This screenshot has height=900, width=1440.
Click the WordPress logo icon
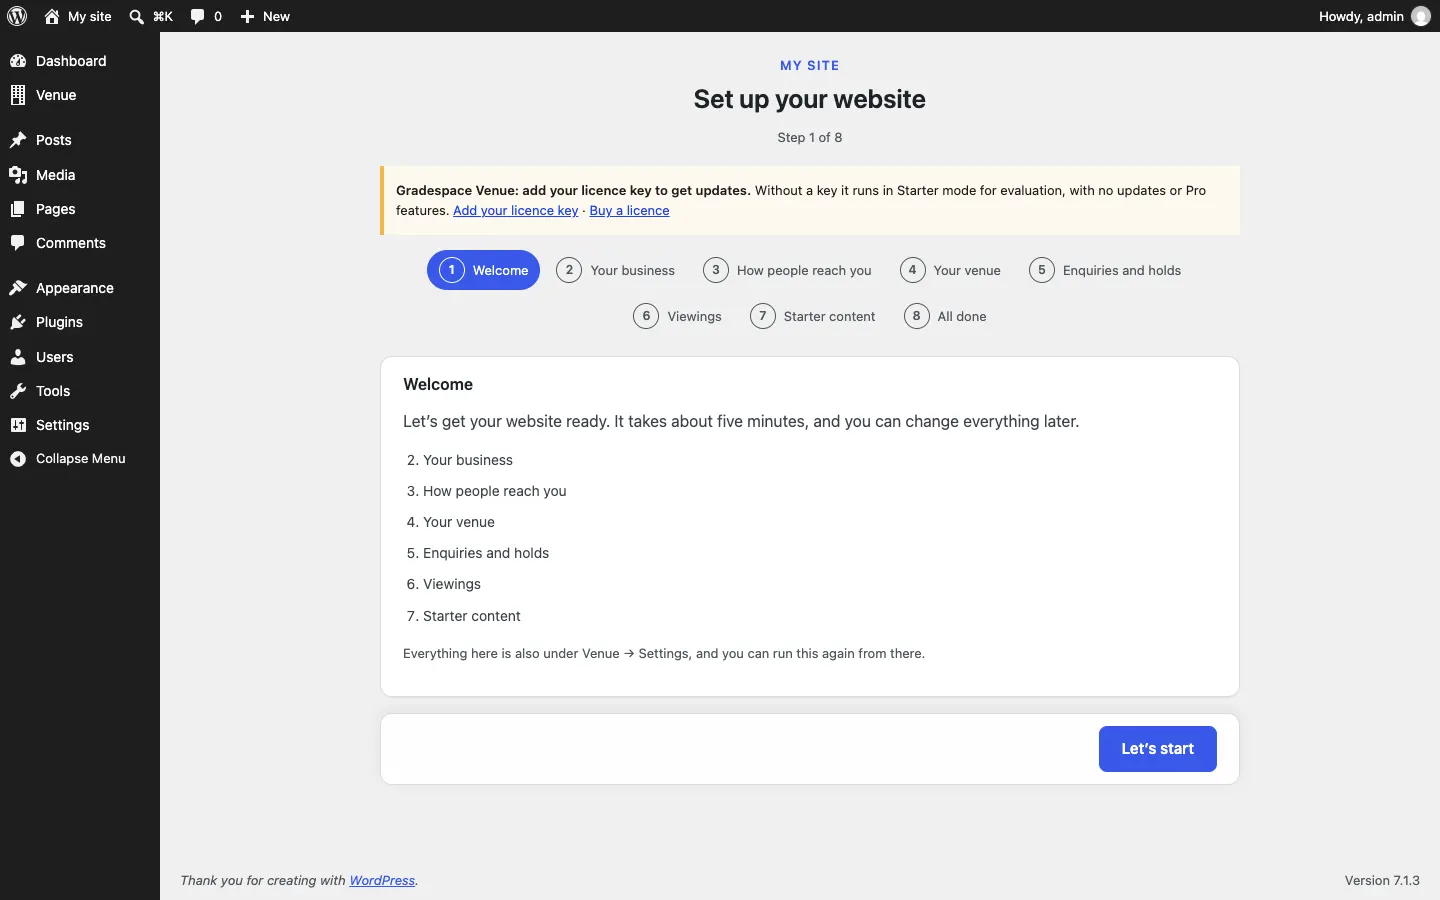pos(17,16)
